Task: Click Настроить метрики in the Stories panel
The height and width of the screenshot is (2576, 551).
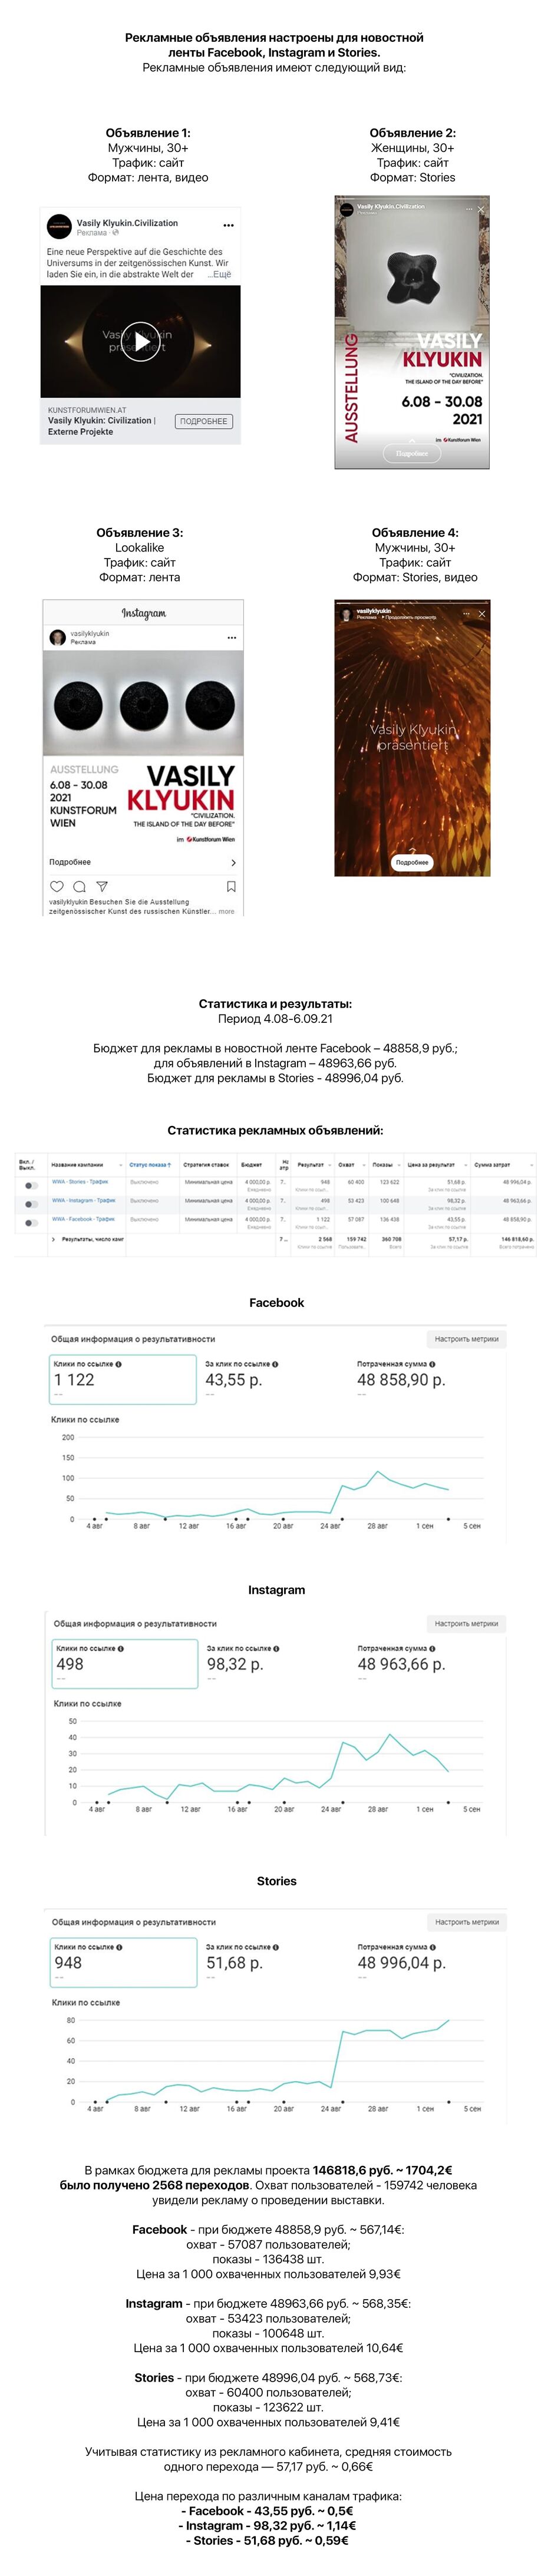Action: (x=466, y=1921)
